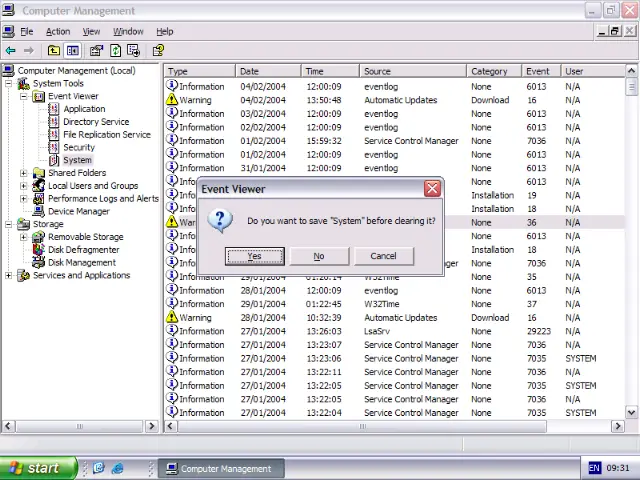Toggle the Show/Hide Console Tree icon

[73, 51]
